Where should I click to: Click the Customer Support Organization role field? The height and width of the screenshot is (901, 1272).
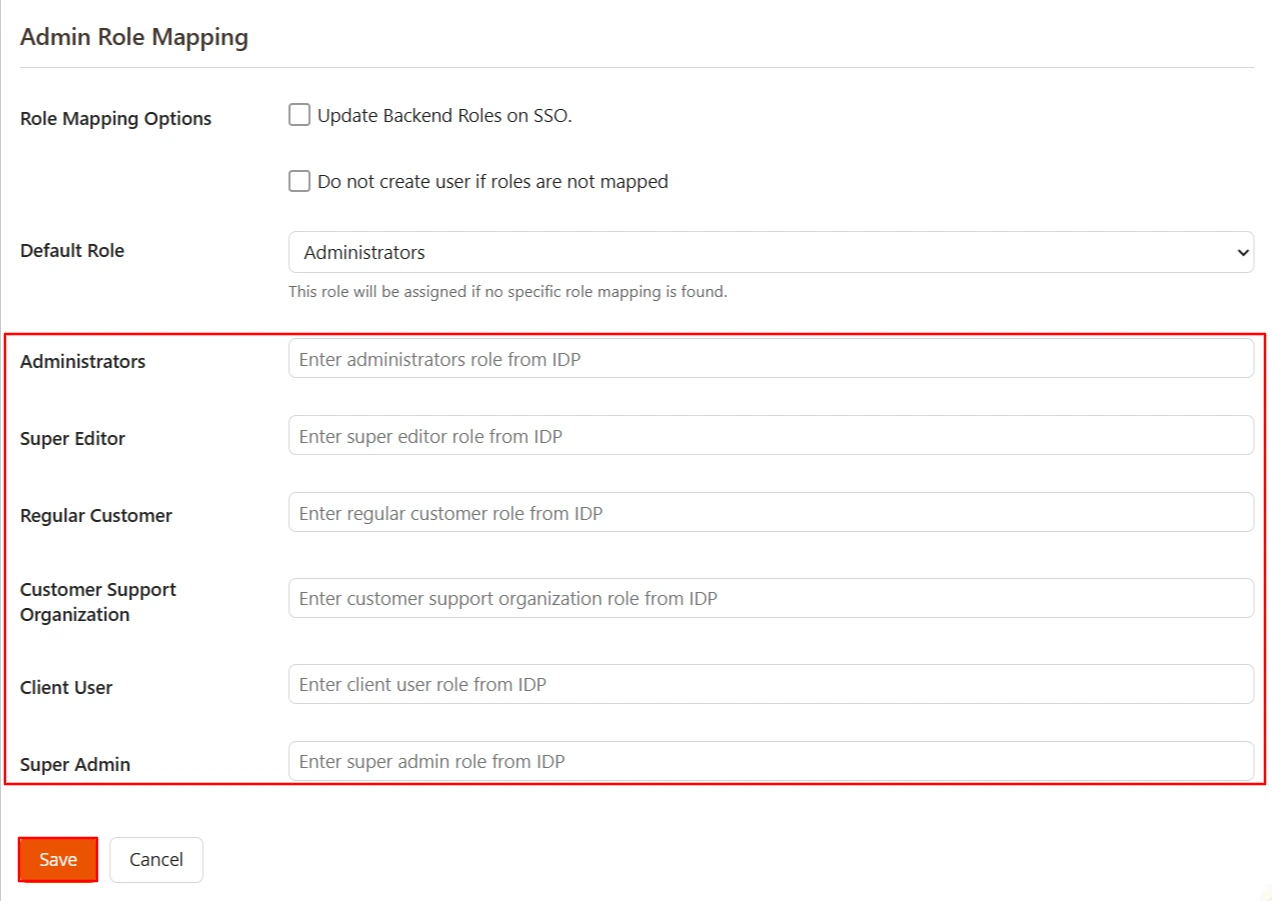770,598
